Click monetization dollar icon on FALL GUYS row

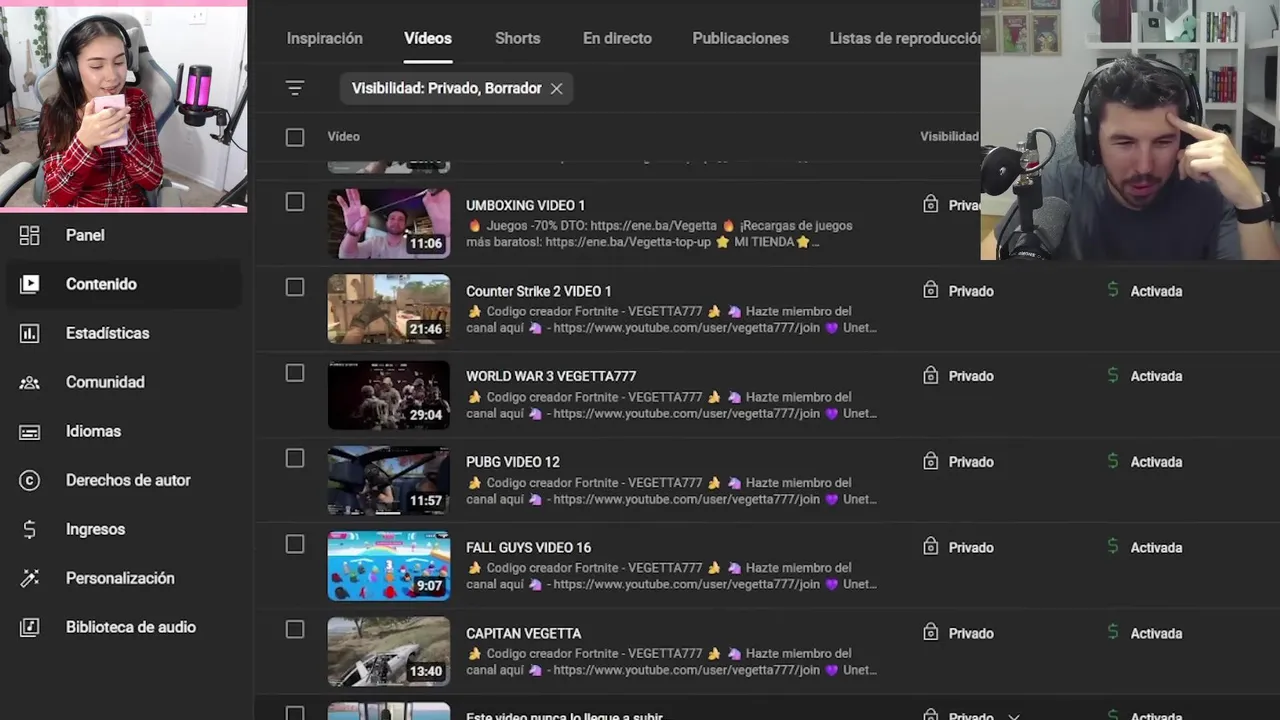tap(1113, 546)
